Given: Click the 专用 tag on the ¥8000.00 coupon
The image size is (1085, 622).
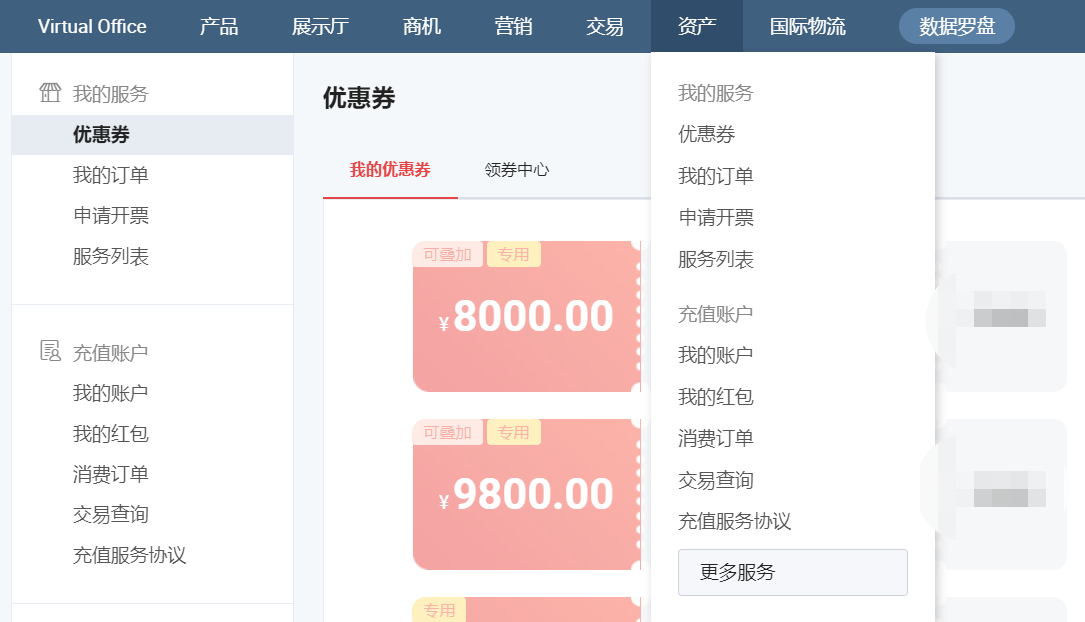Looking at the screenshot, I should 513,255.
